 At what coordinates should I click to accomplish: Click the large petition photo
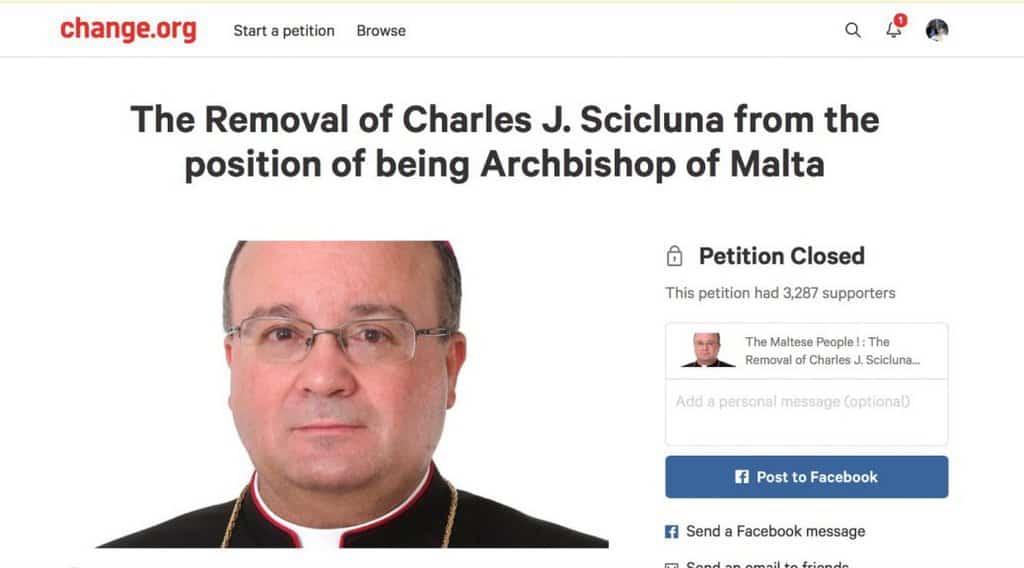tap(351, 393)
